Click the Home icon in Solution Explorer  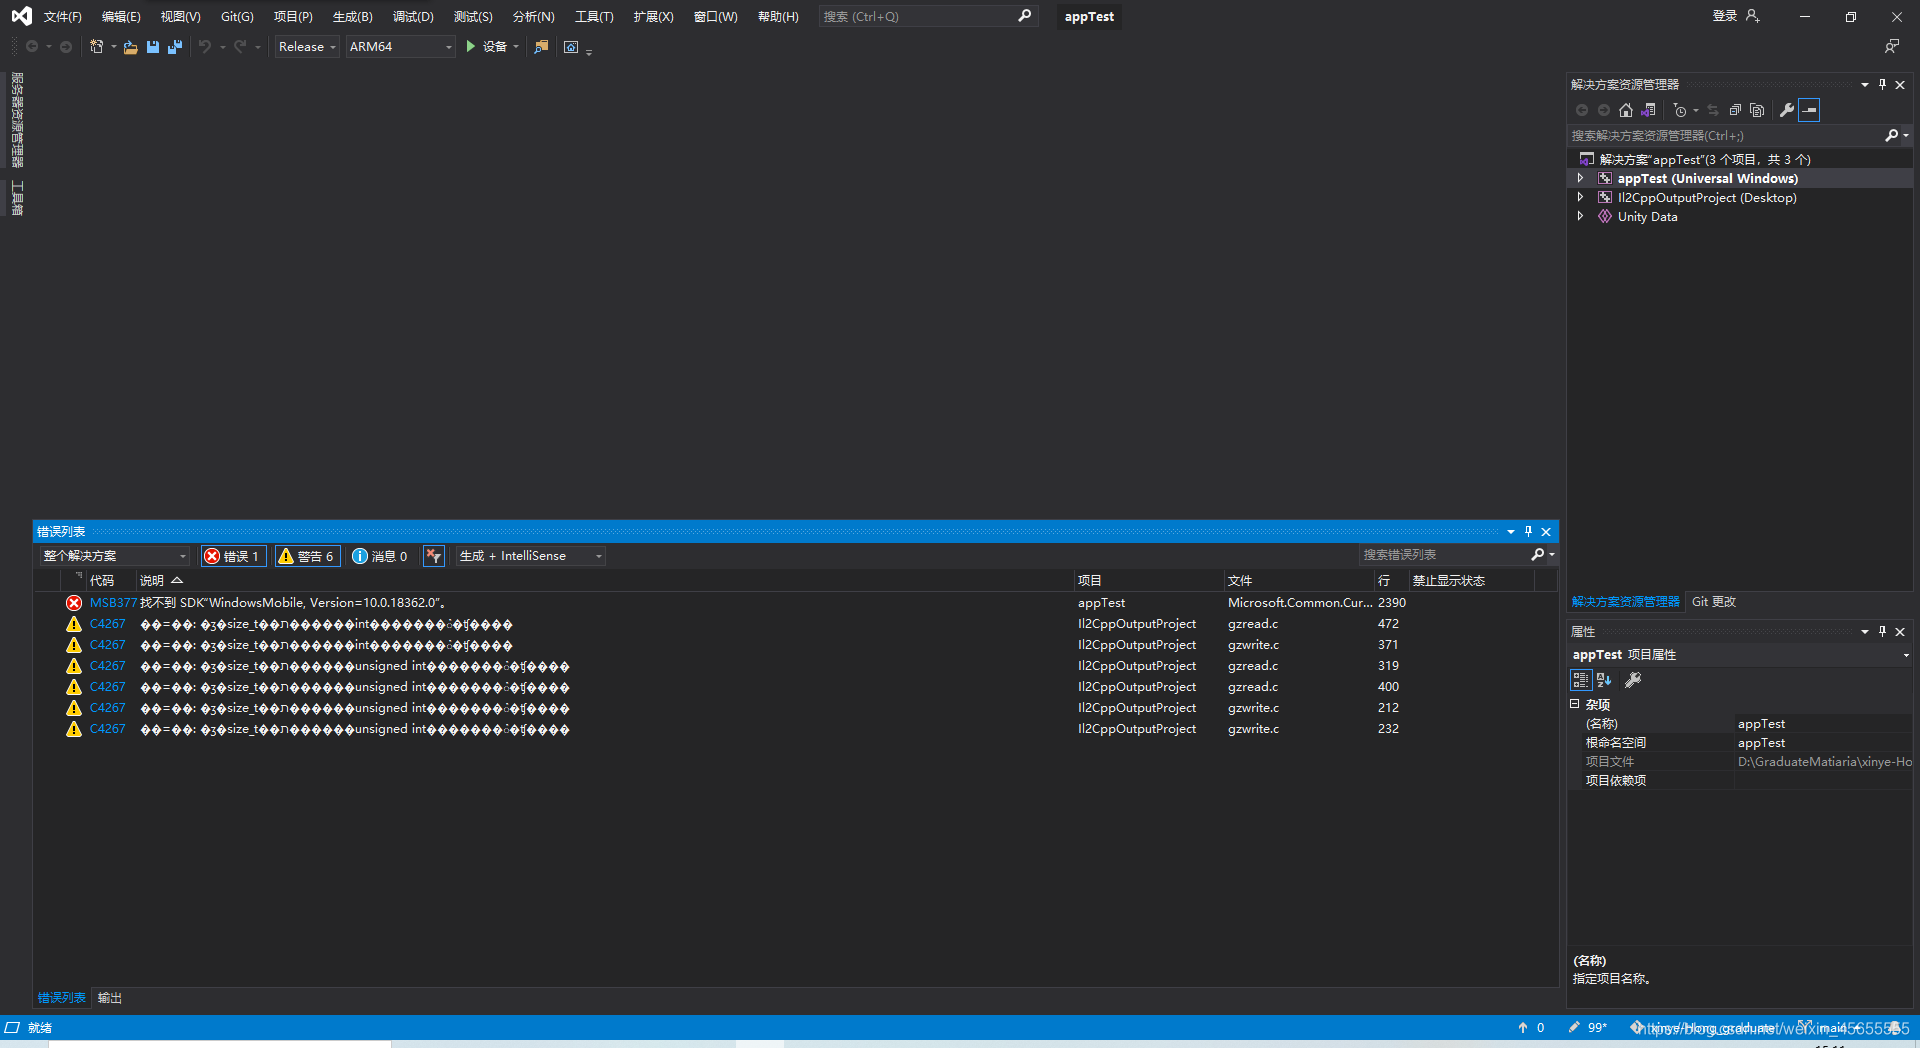[1626, 110]
